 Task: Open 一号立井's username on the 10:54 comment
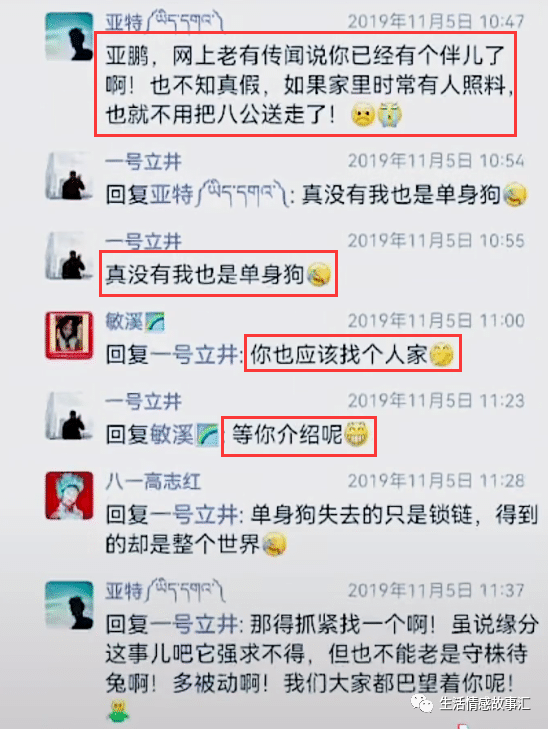(143, 162)
